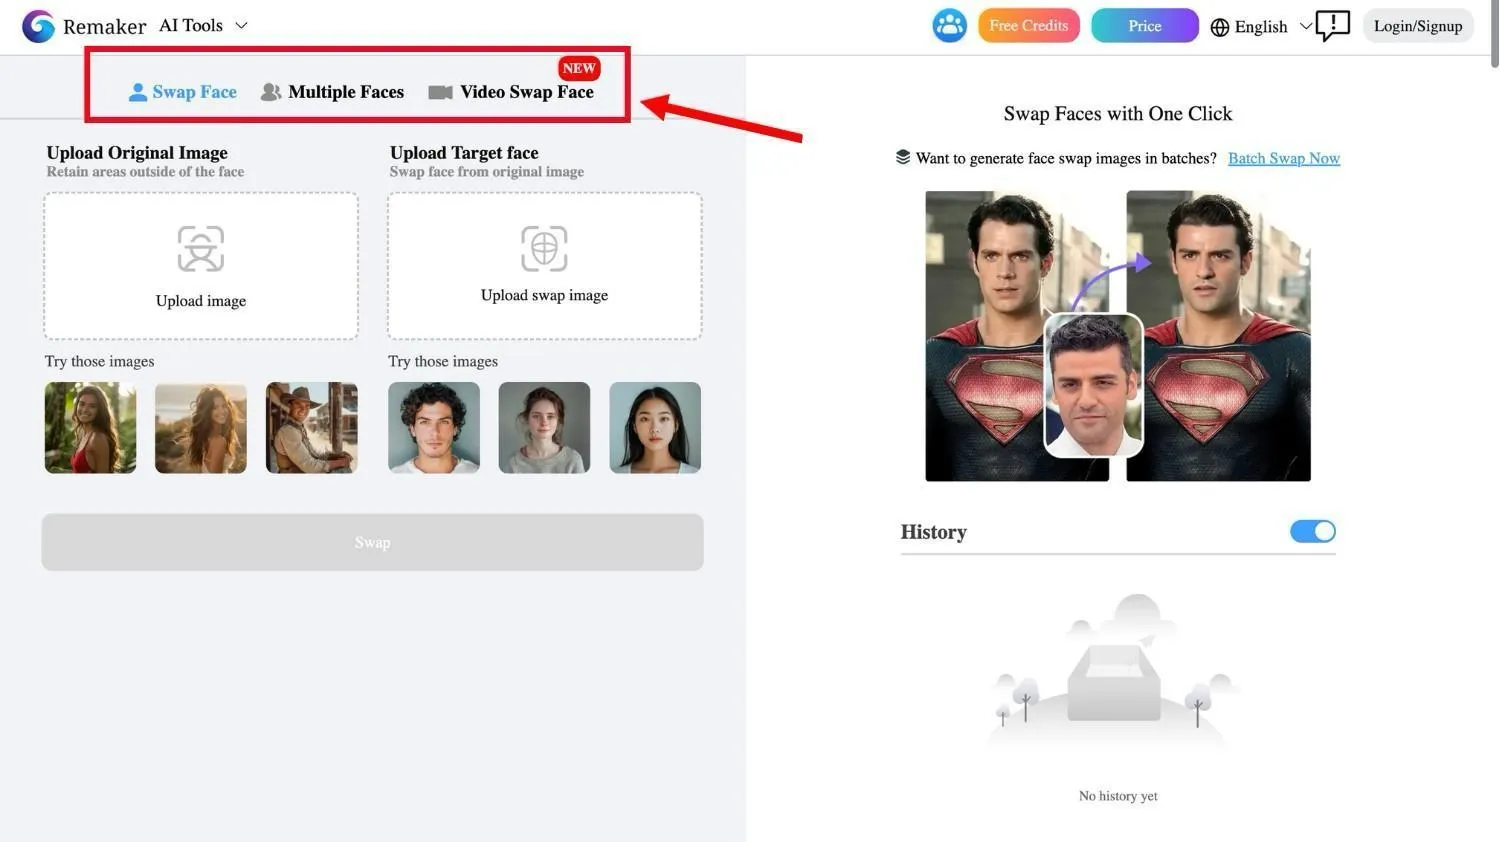The image size is (1500, 842).
Task: Click the Remaker brand name text
Action: tap(104, 27)
